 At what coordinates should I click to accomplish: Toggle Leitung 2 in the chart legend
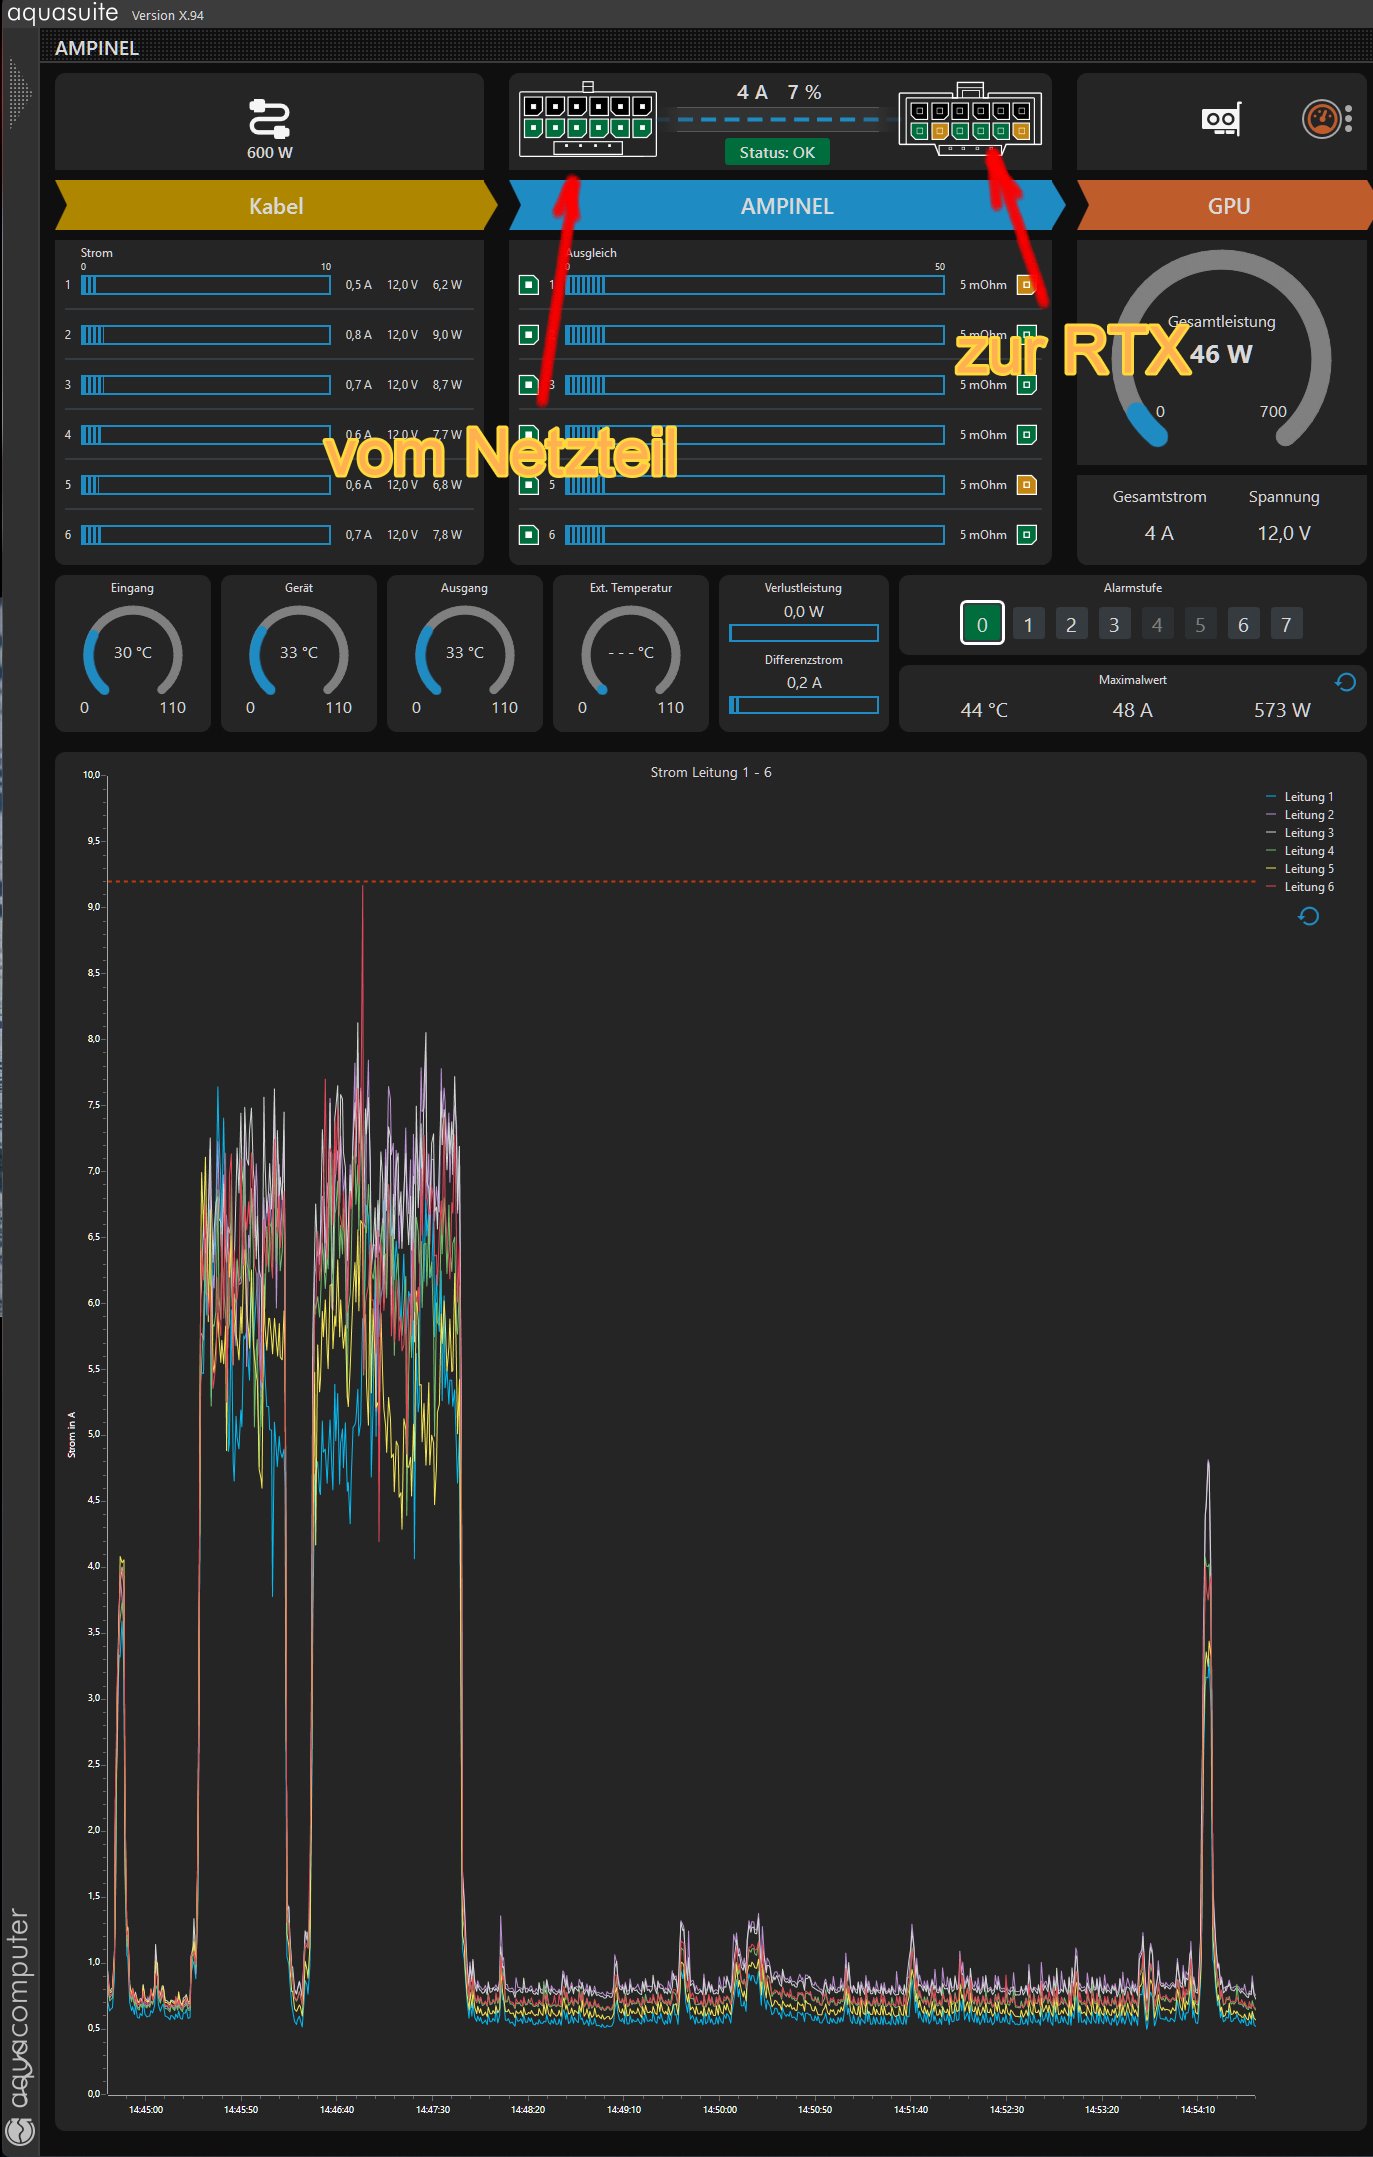1299,815
